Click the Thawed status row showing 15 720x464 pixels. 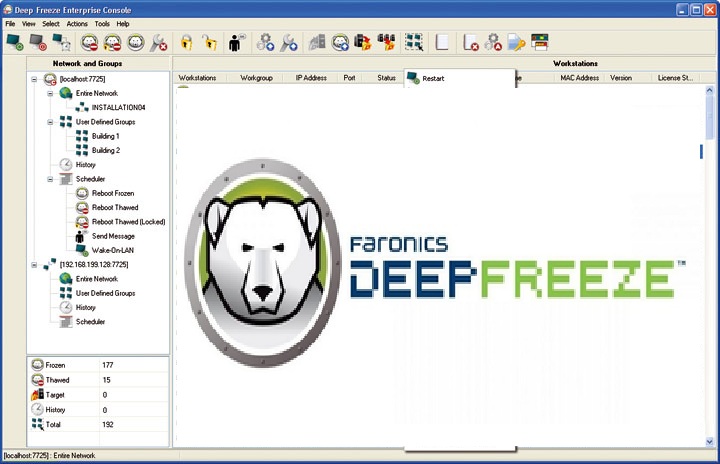tap(98, 380)
